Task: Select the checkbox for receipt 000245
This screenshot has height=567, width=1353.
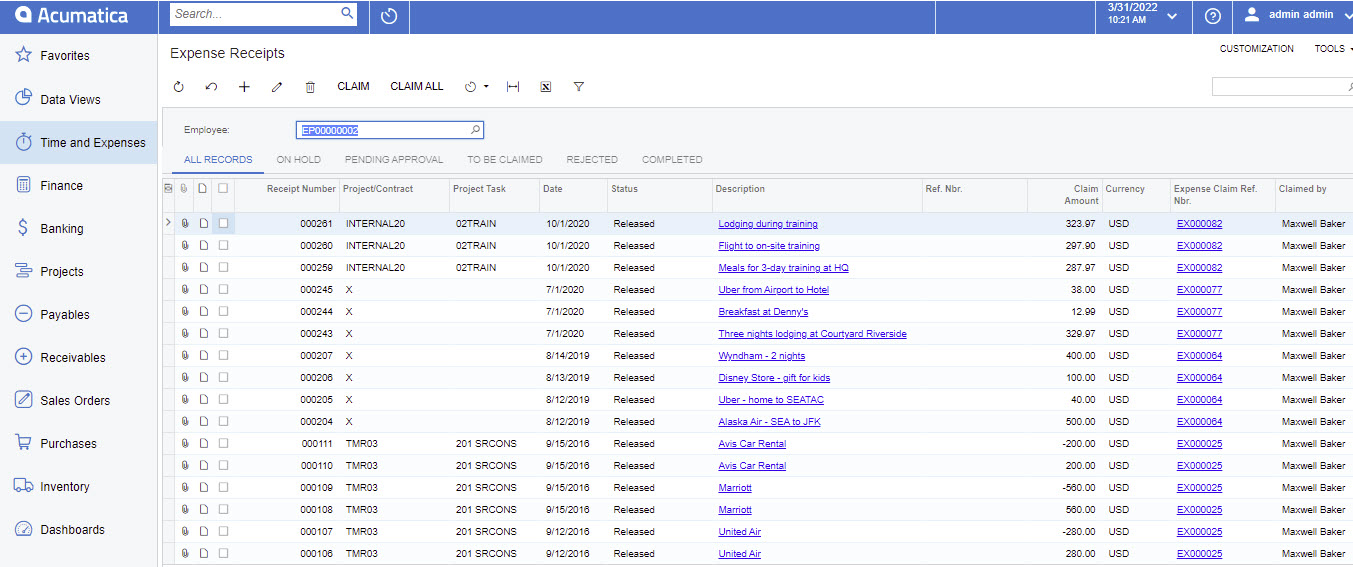Action: tap(223, 290)
